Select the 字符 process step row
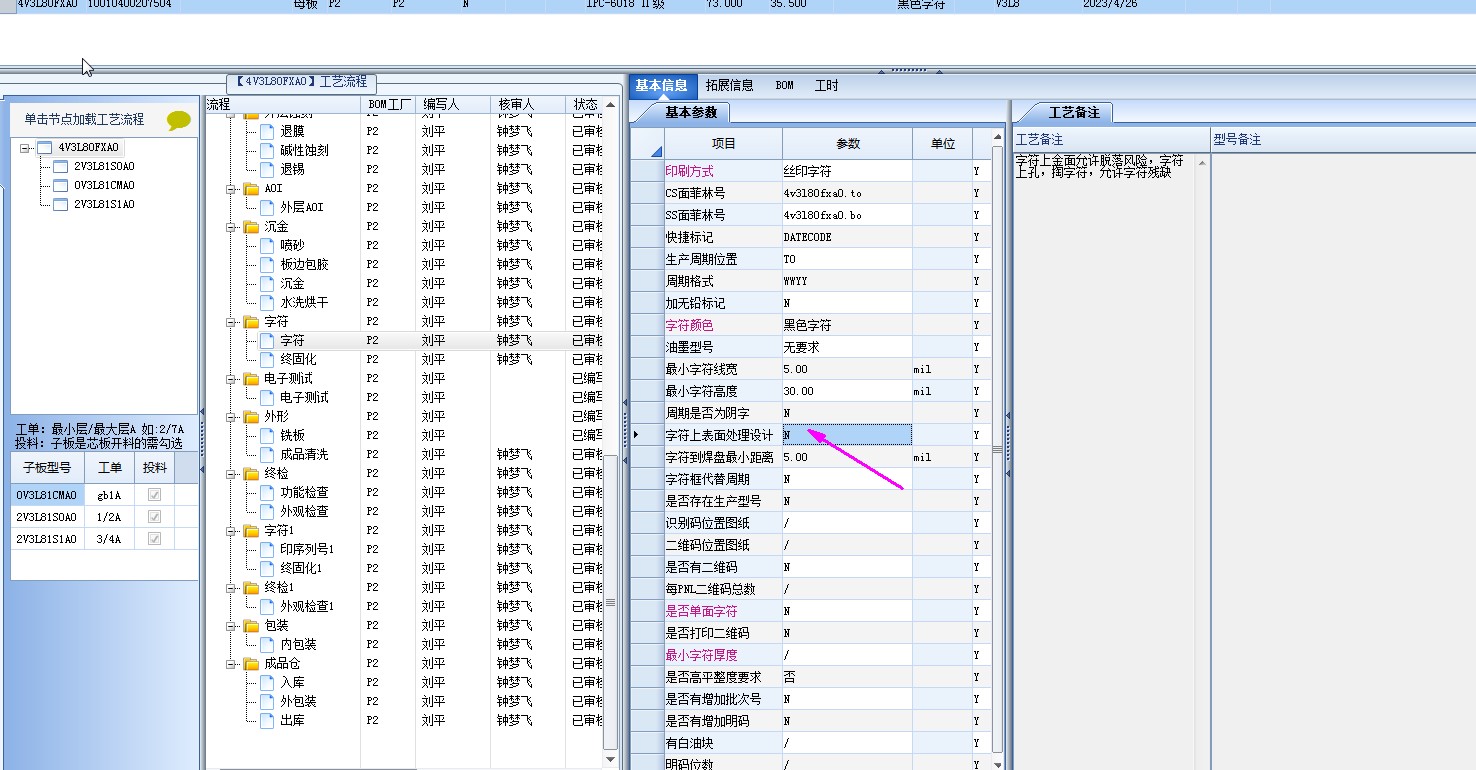This screenshot has width=1476, height=770. [x=403, y=341]
